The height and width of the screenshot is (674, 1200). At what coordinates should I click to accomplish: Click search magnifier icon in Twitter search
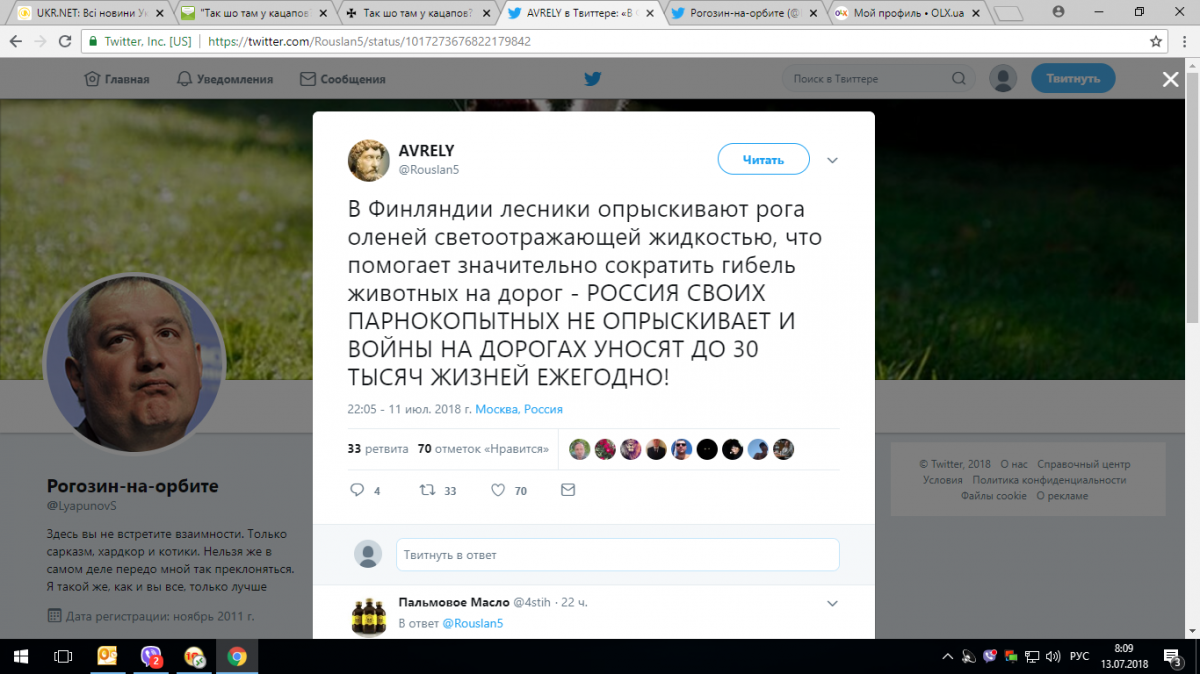959,79
